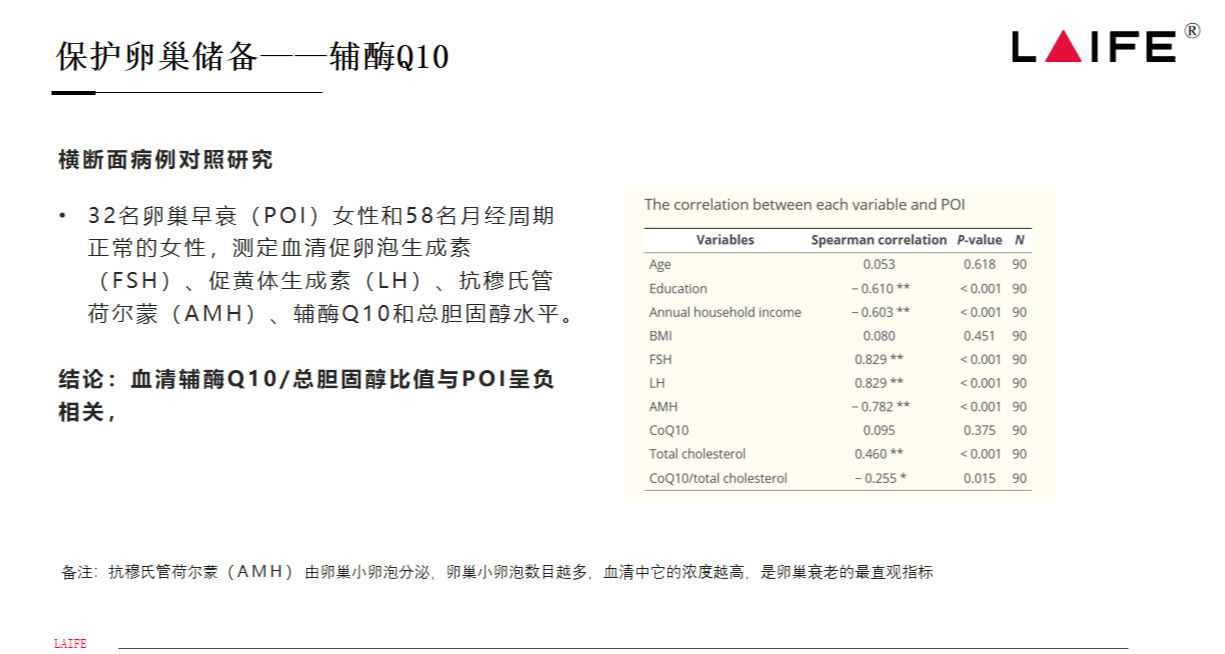Click the Education correlation −0.610 **
1225x654 pixels.
tap(881, 288)
